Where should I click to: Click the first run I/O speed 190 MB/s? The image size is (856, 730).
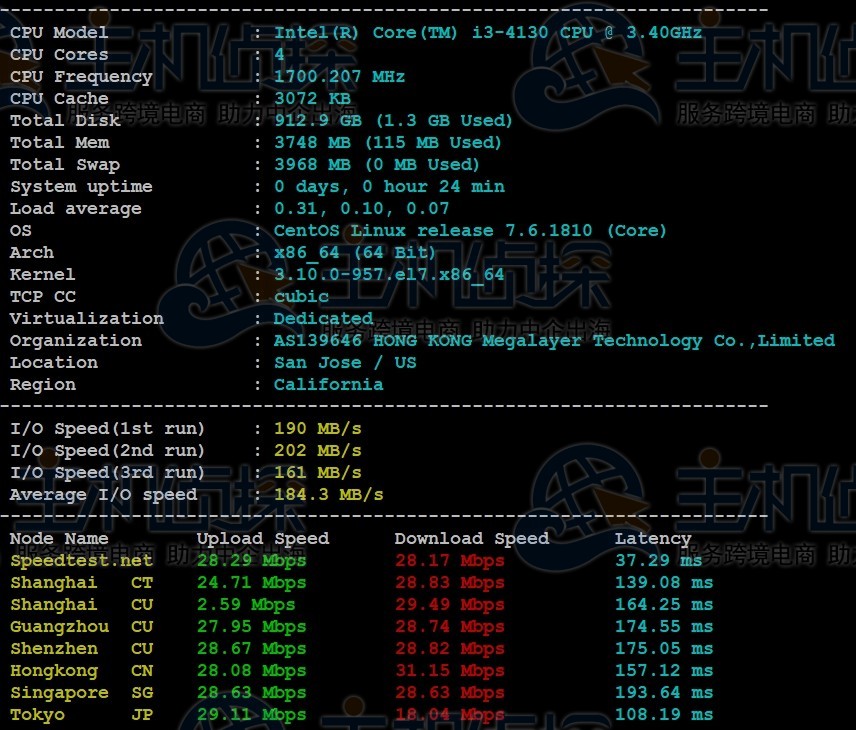(317, 429)
